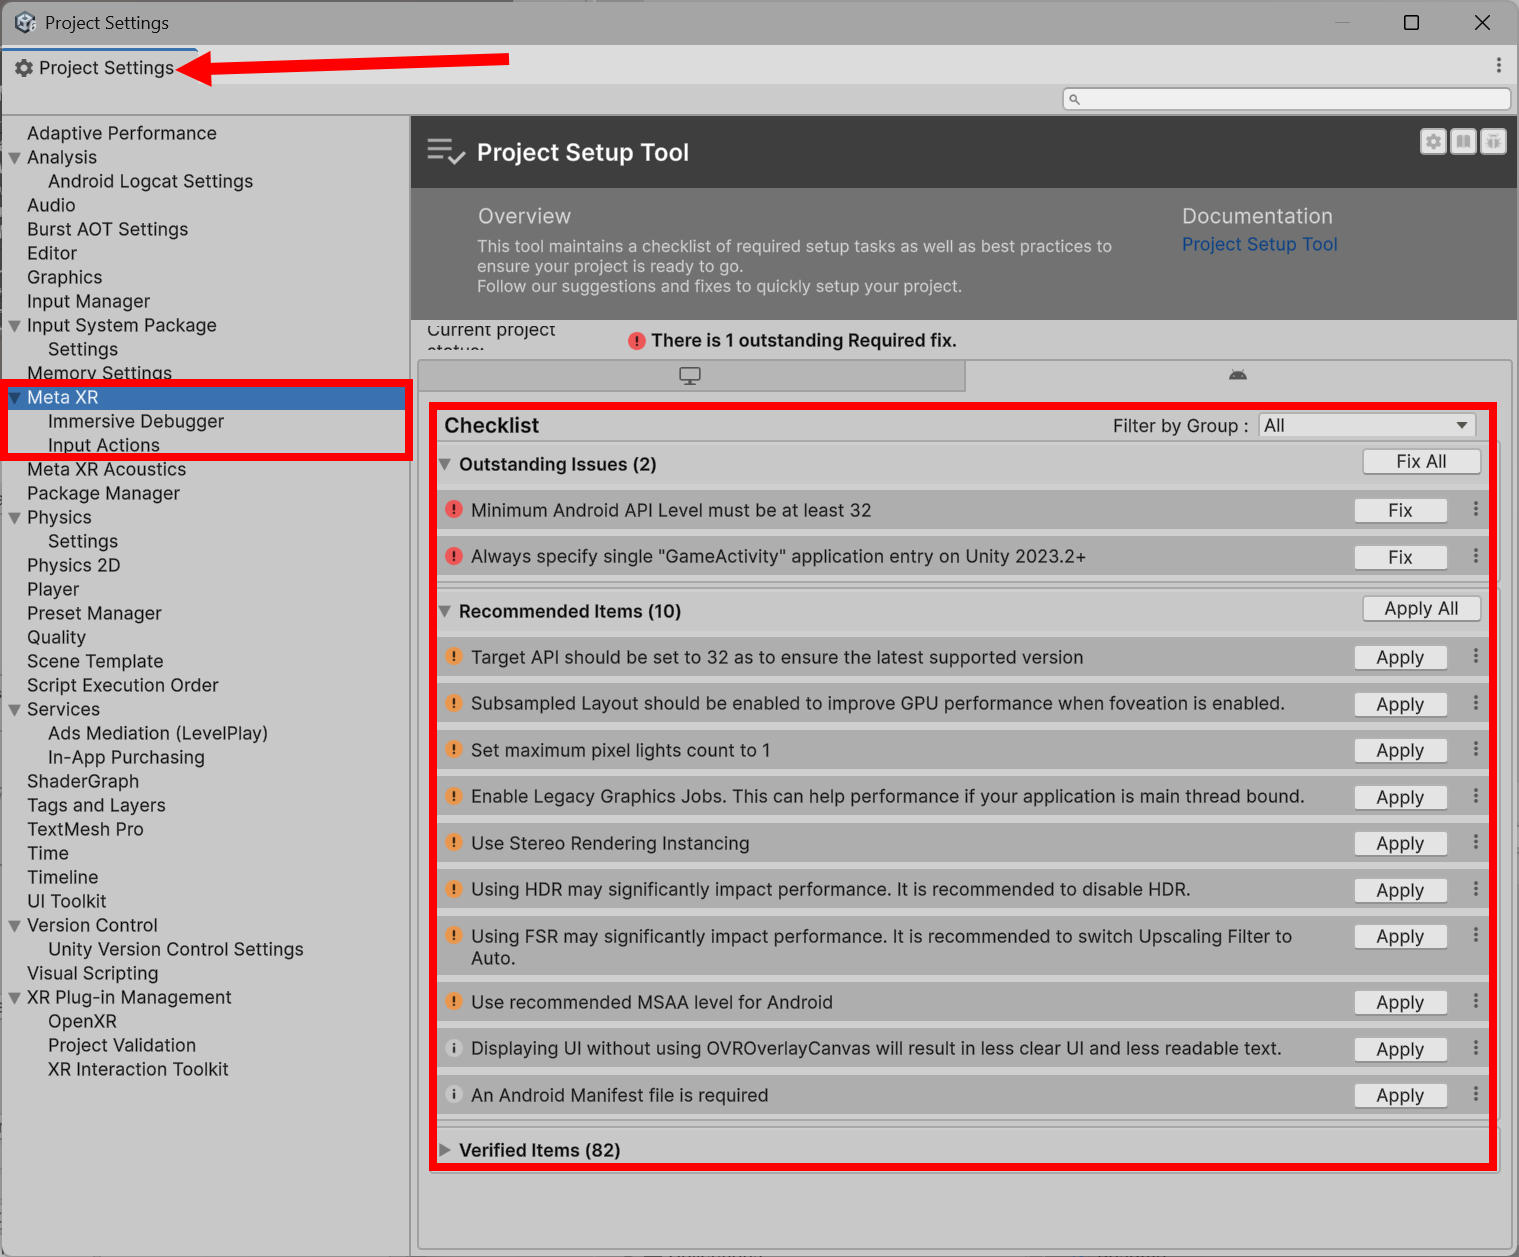
Task: Open the Project Setup Tool documentation link
Action: (1259, 244)
